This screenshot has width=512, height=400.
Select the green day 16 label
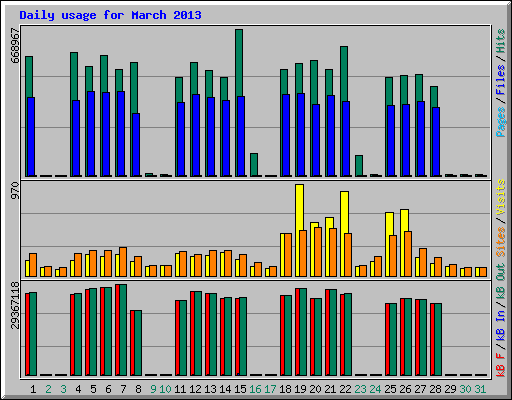pos(255,389)
